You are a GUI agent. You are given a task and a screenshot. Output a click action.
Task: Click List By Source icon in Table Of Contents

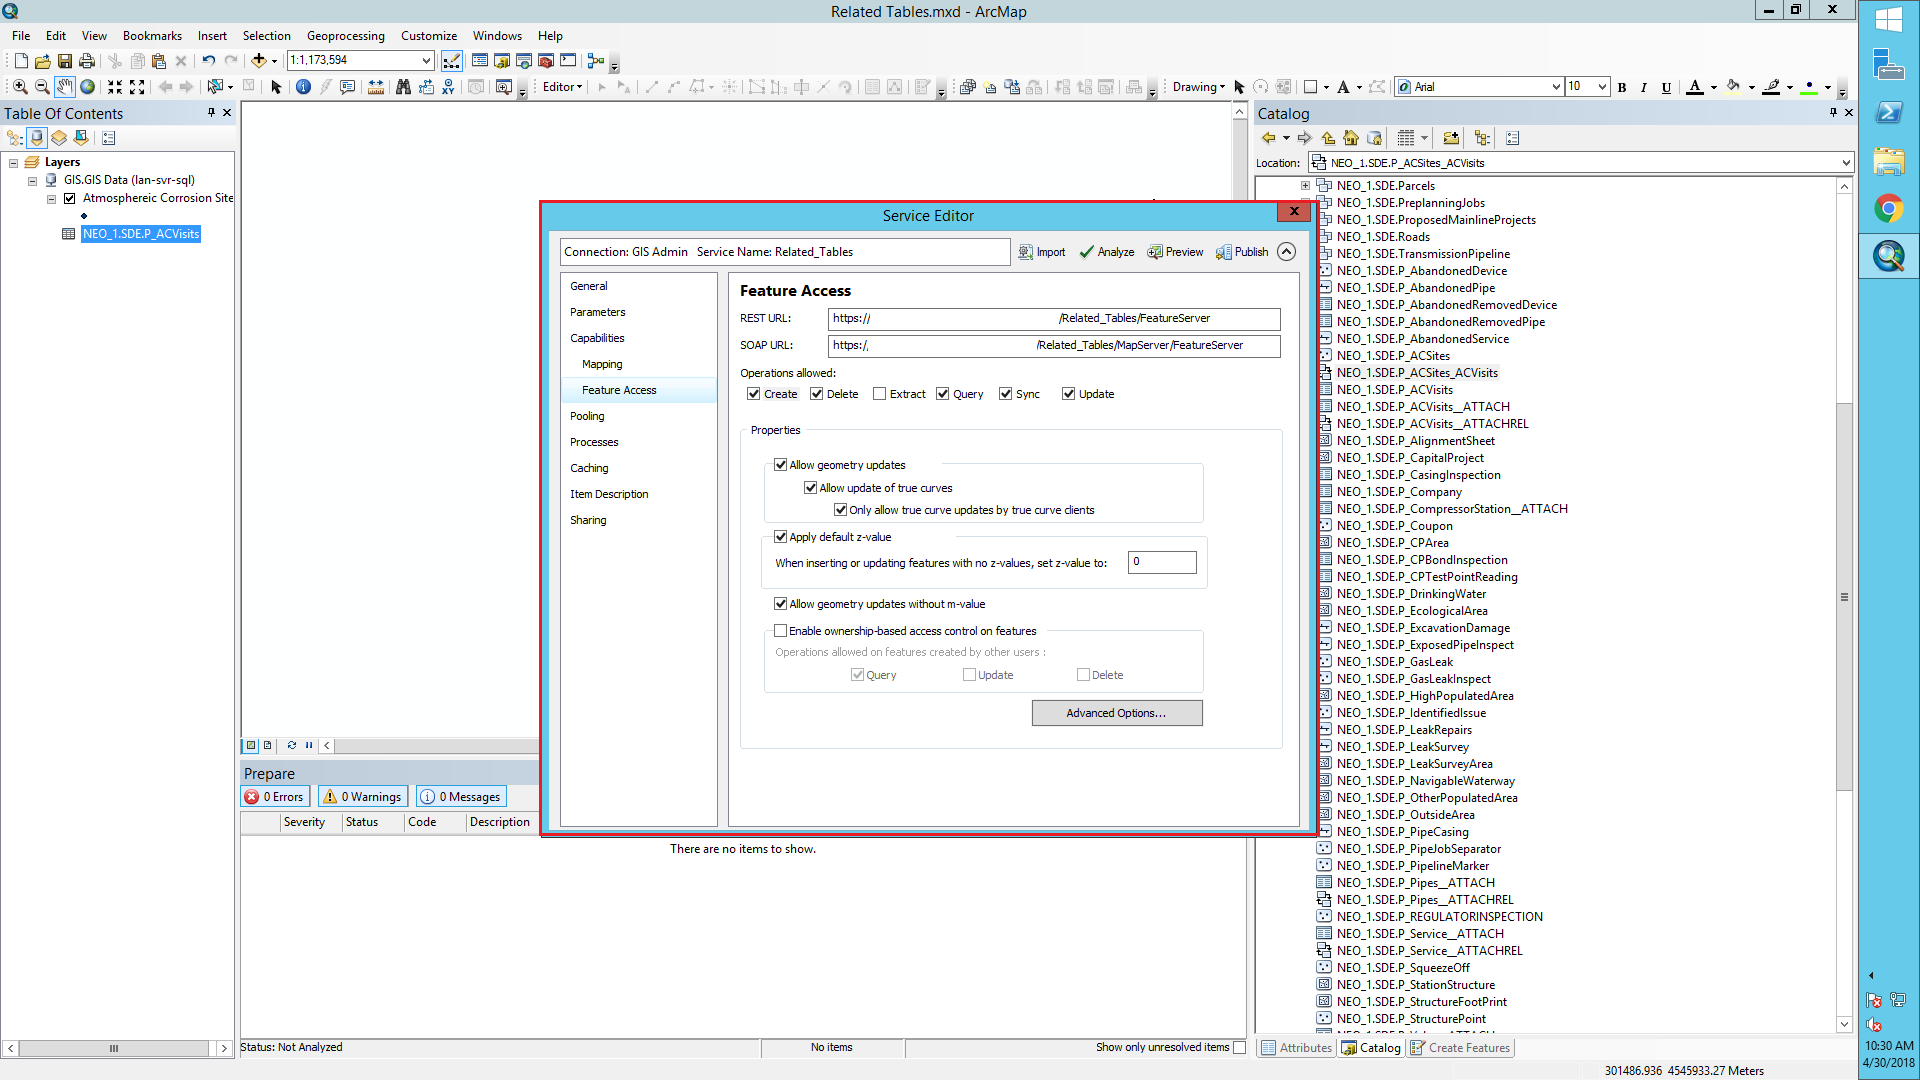click(x=37, y=138)
